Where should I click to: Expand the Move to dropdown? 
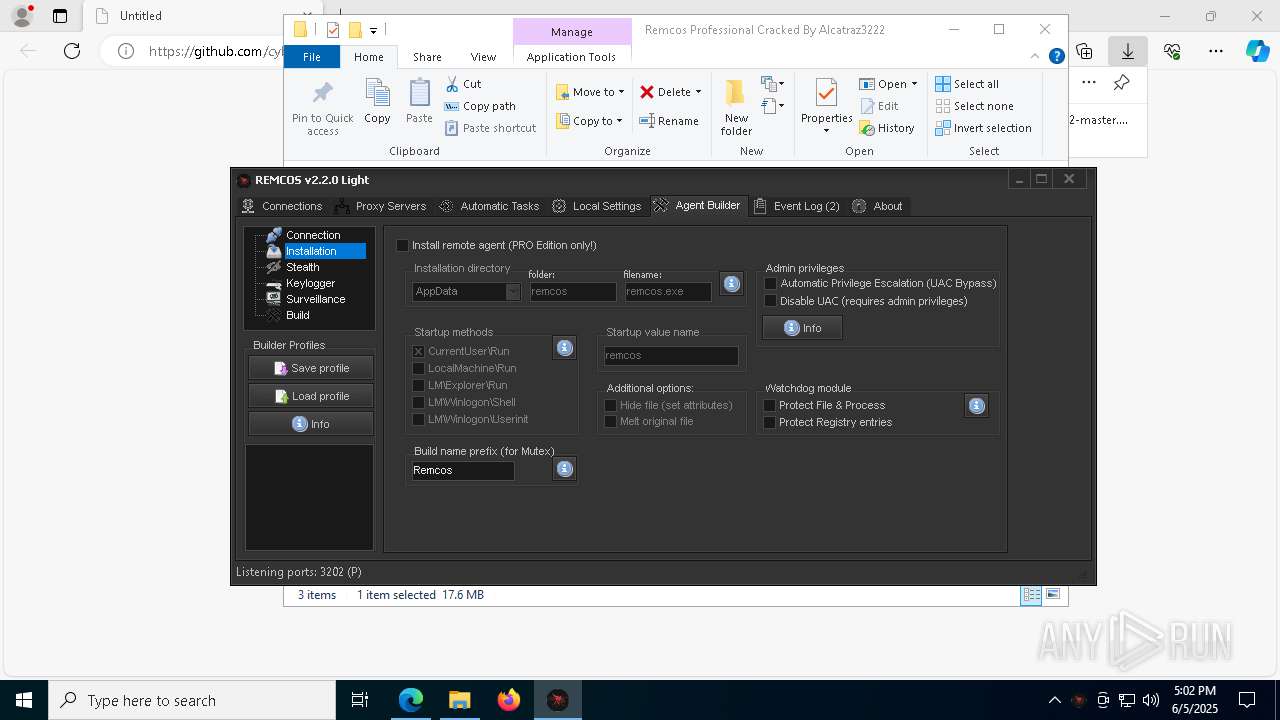point(621,92)
